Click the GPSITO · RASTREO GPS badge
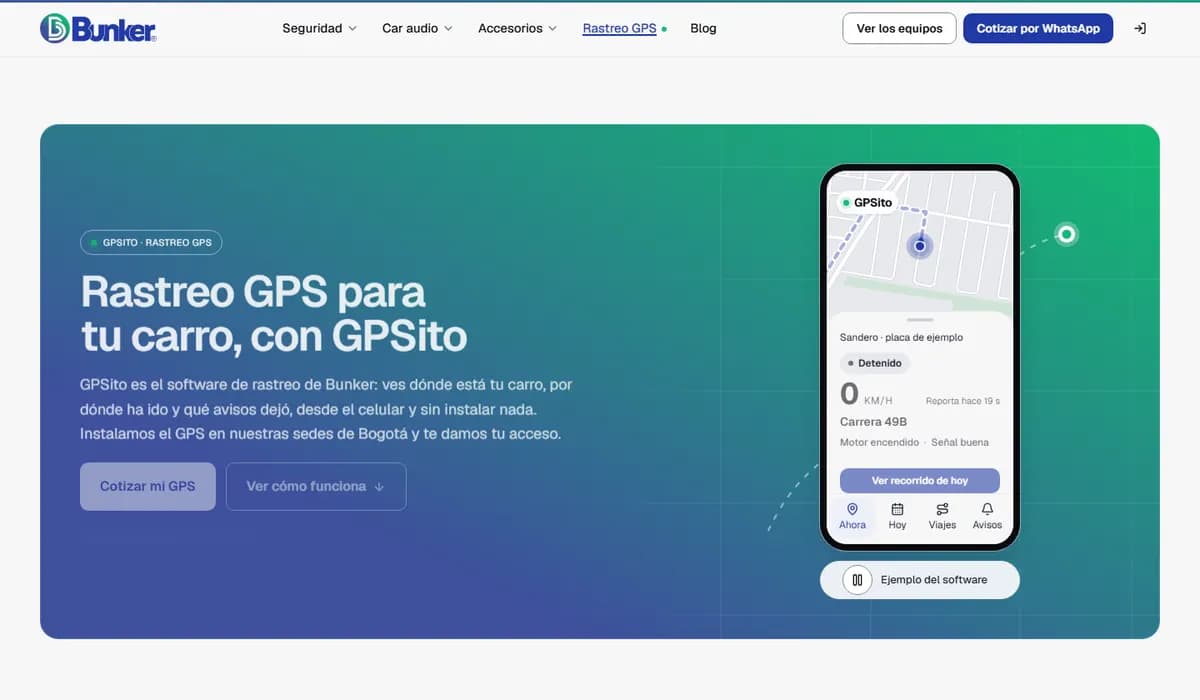This screenshot has width=1200, height=700. [x=151, y=242]
